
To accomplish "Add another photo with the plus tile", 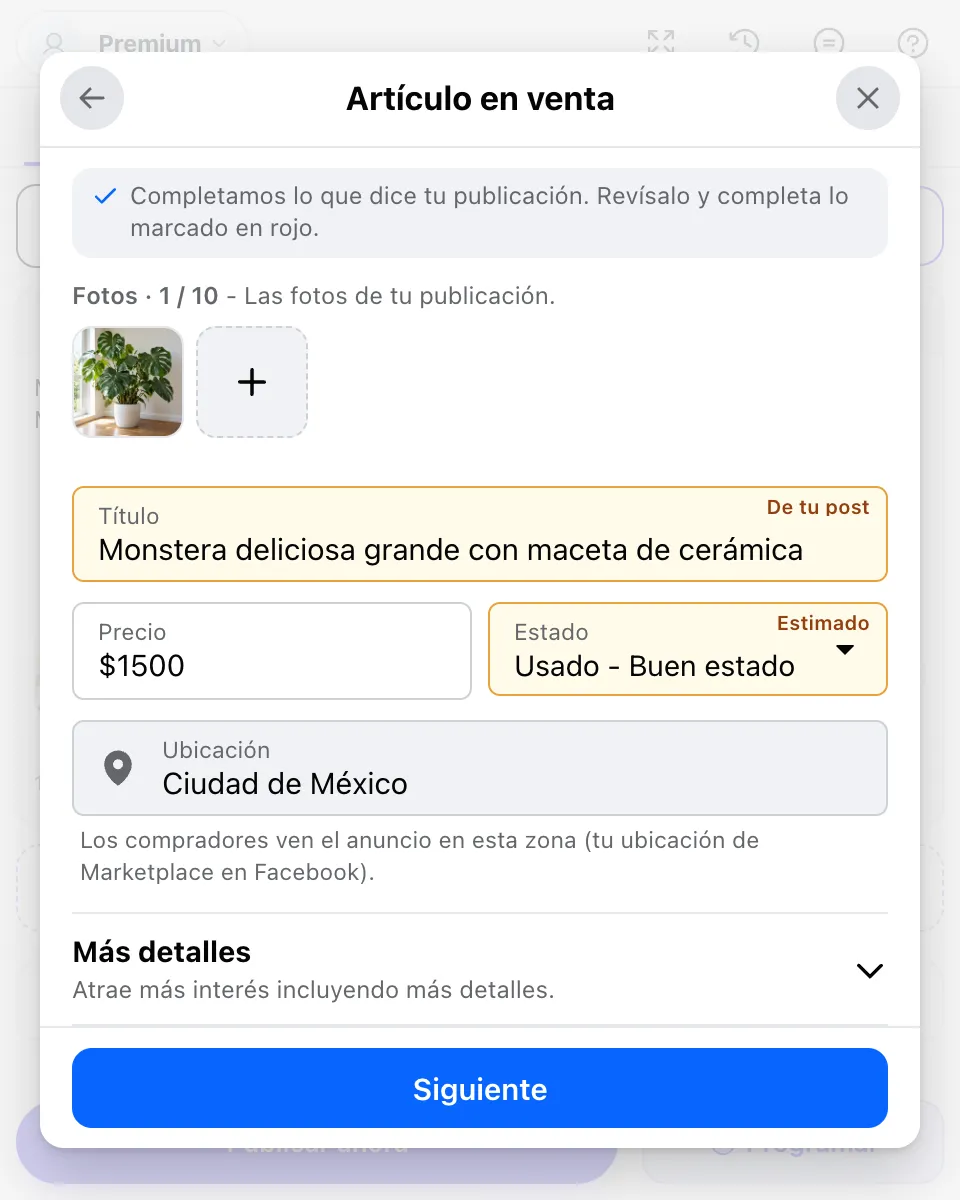I will (252, 382).
